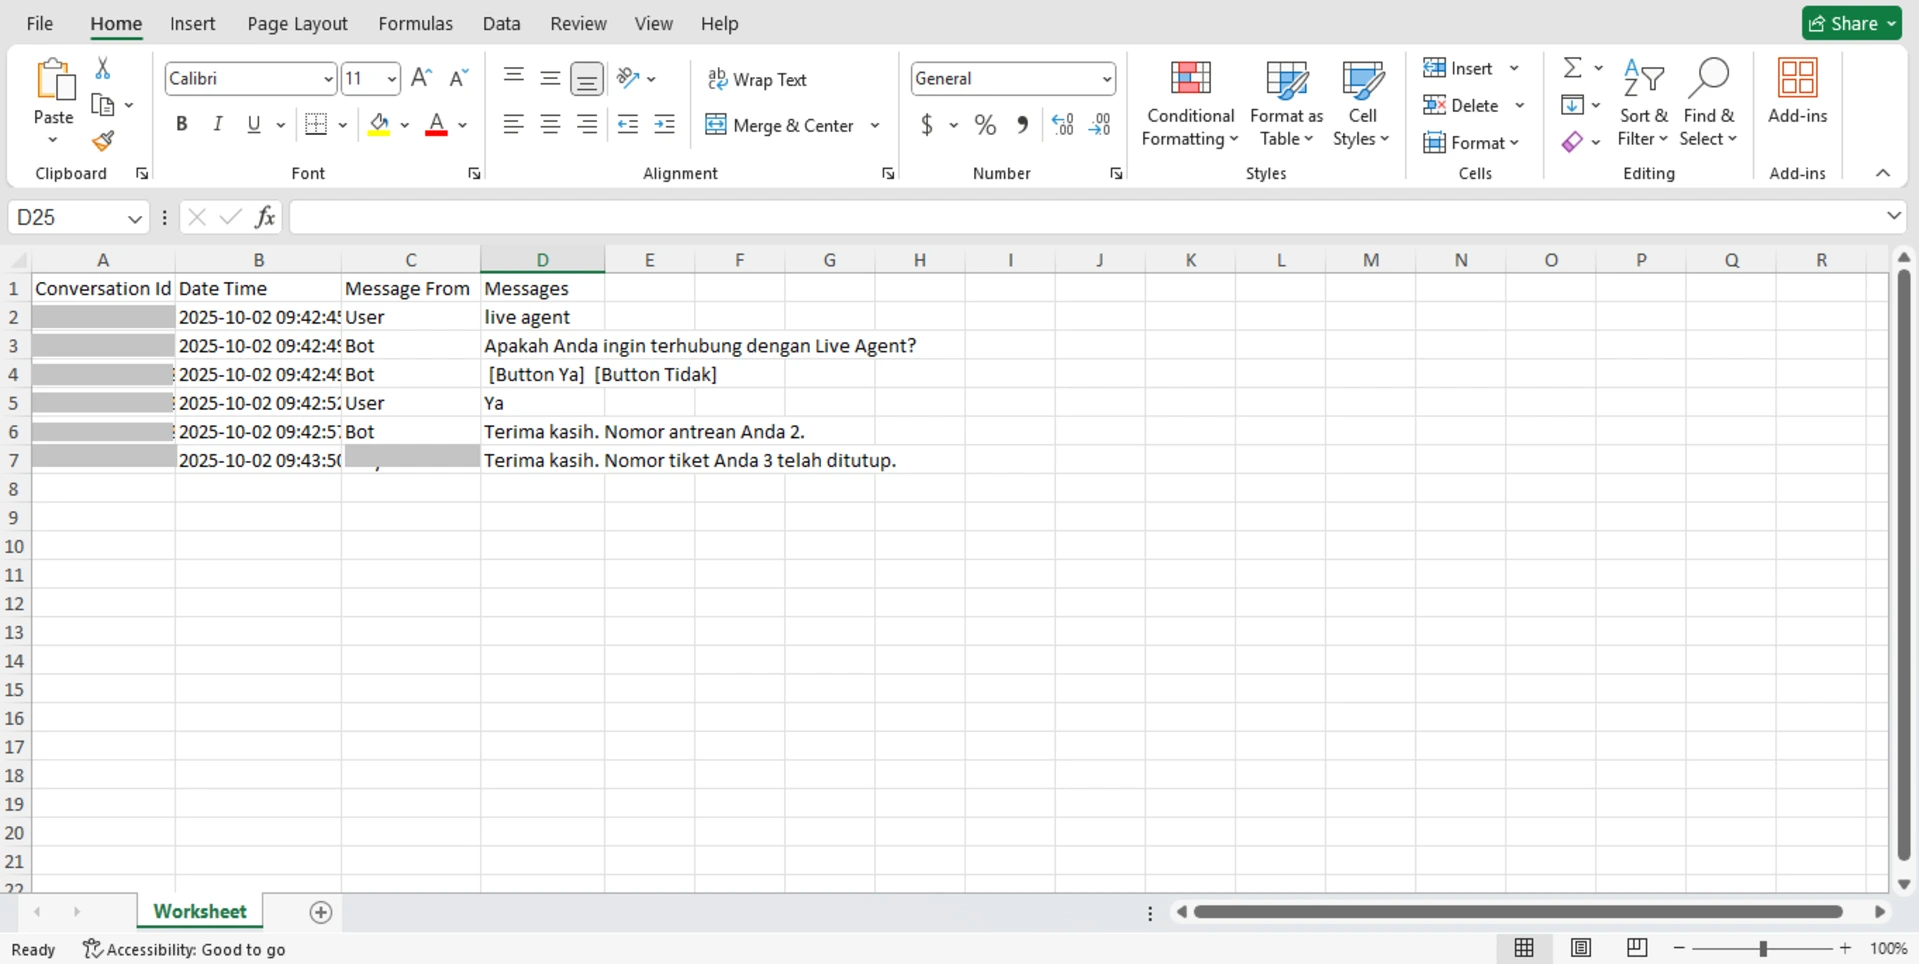Screen dimensions: 1919x964
Task: Add a new sheet with plus button
Action: (320, 912)
